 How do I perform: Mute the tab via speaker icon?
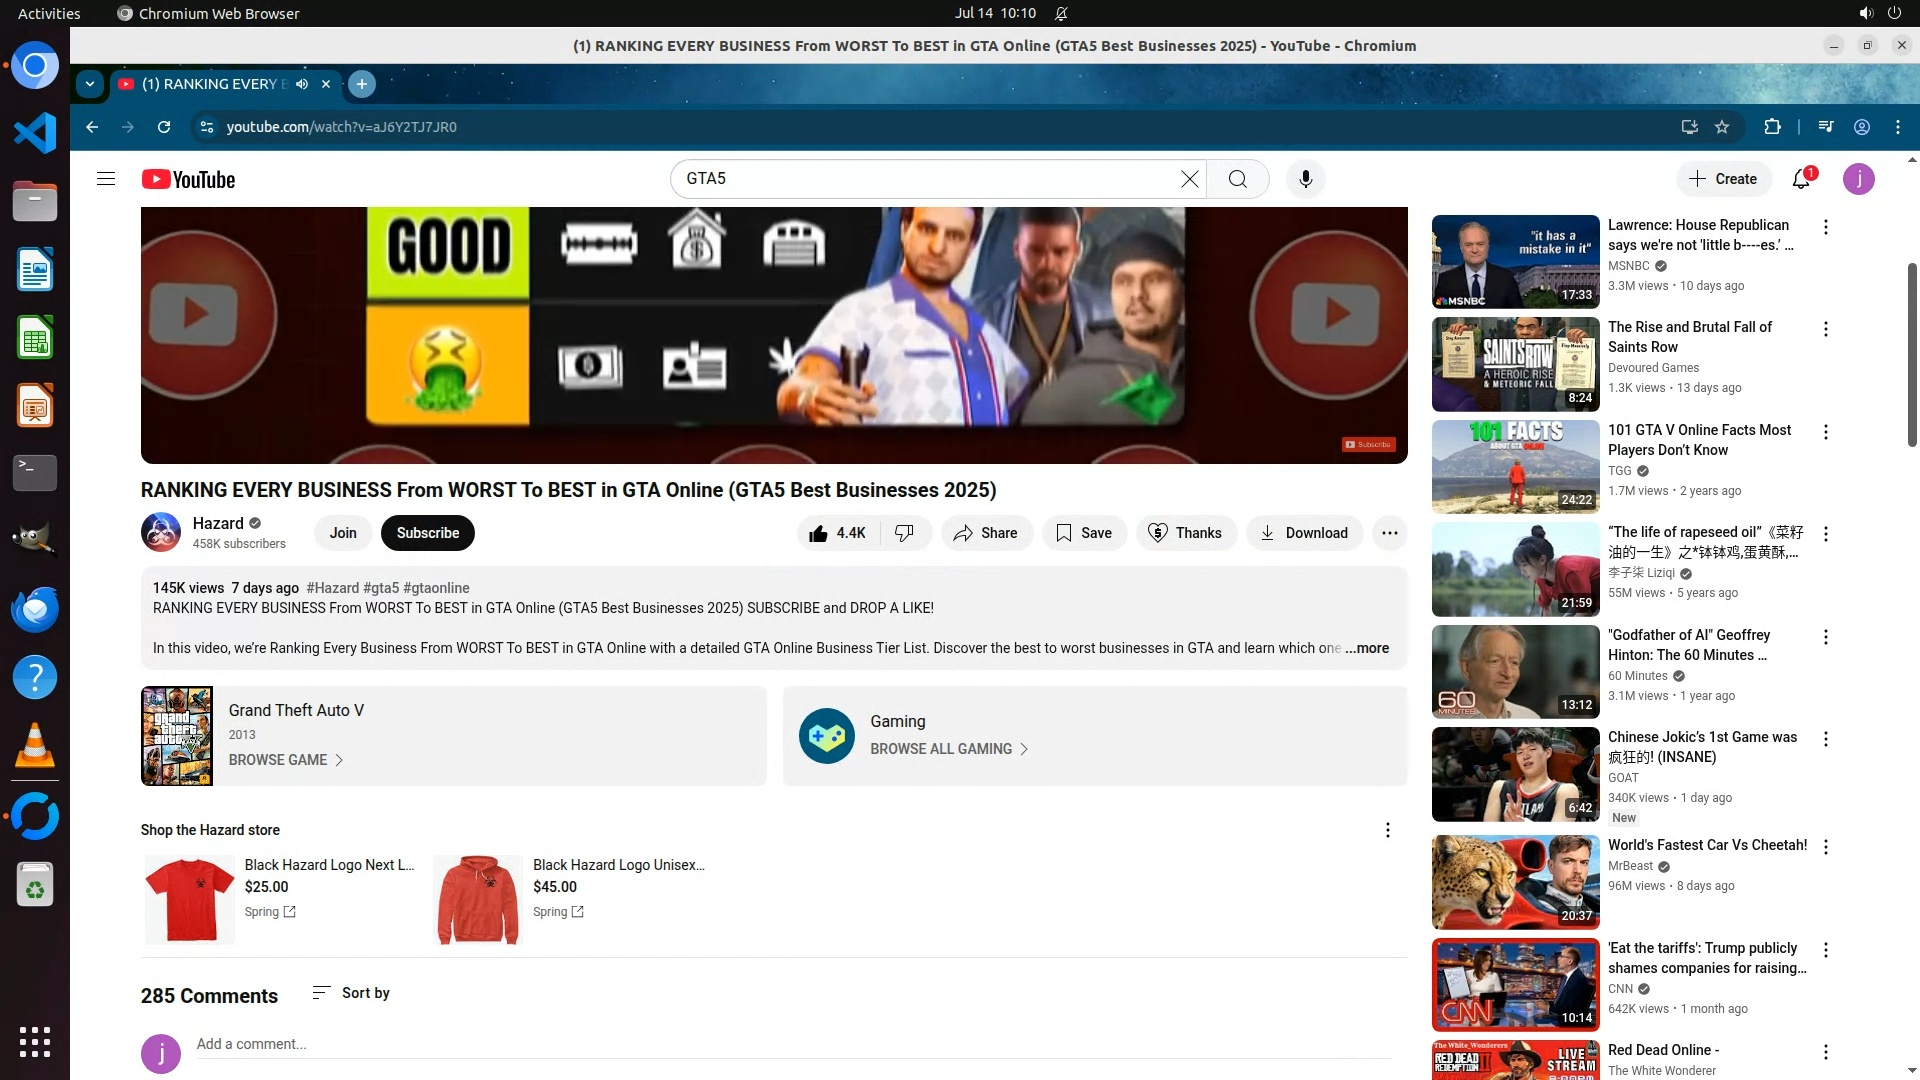(302, 84)
